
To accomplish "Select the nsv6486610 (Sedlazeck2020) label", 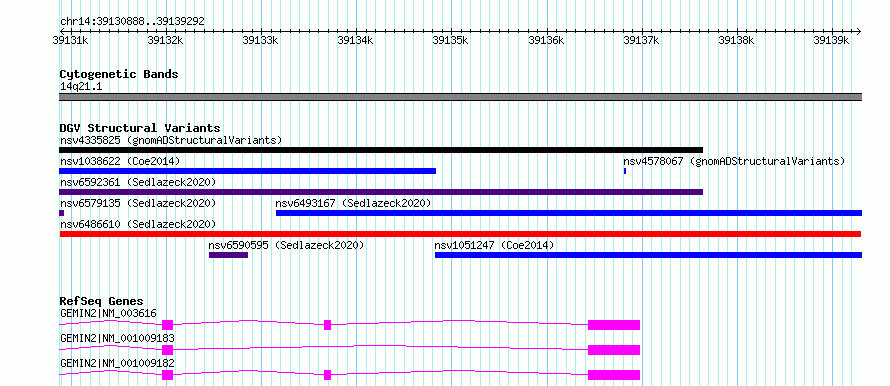I will coord(138,224).
